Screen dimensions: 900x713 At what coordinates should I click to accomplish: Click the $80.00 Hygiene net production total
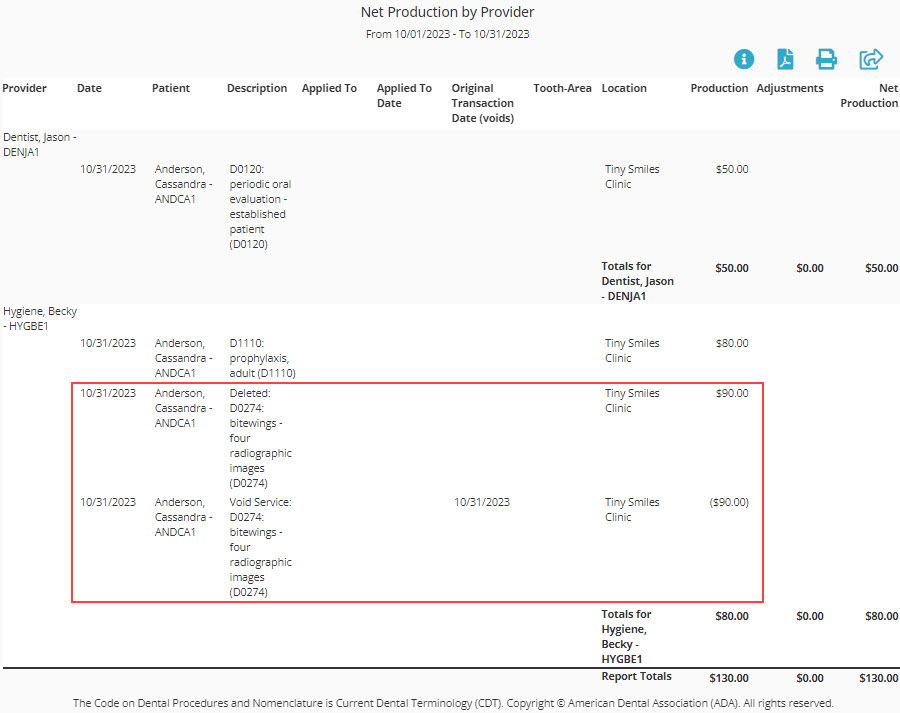pos(882,616)
